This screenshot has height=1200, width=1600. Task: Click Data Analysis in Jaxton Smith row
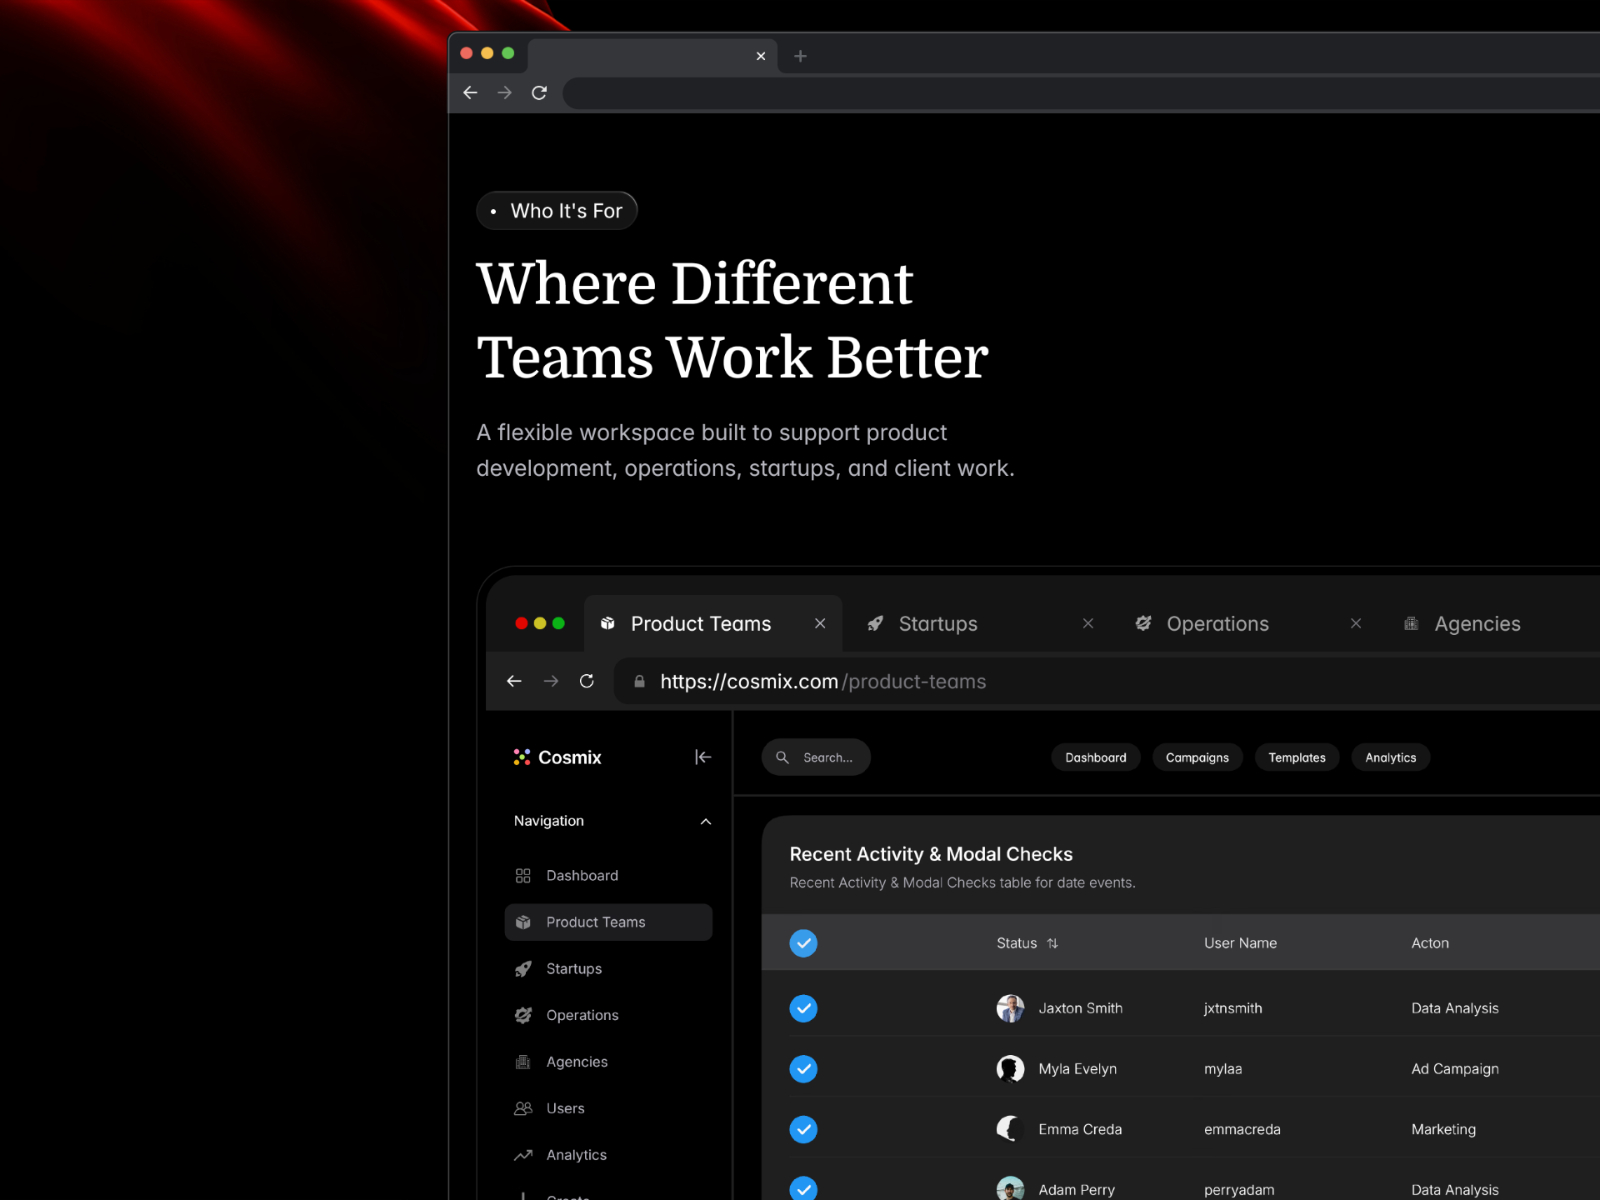[1455, 1008]
